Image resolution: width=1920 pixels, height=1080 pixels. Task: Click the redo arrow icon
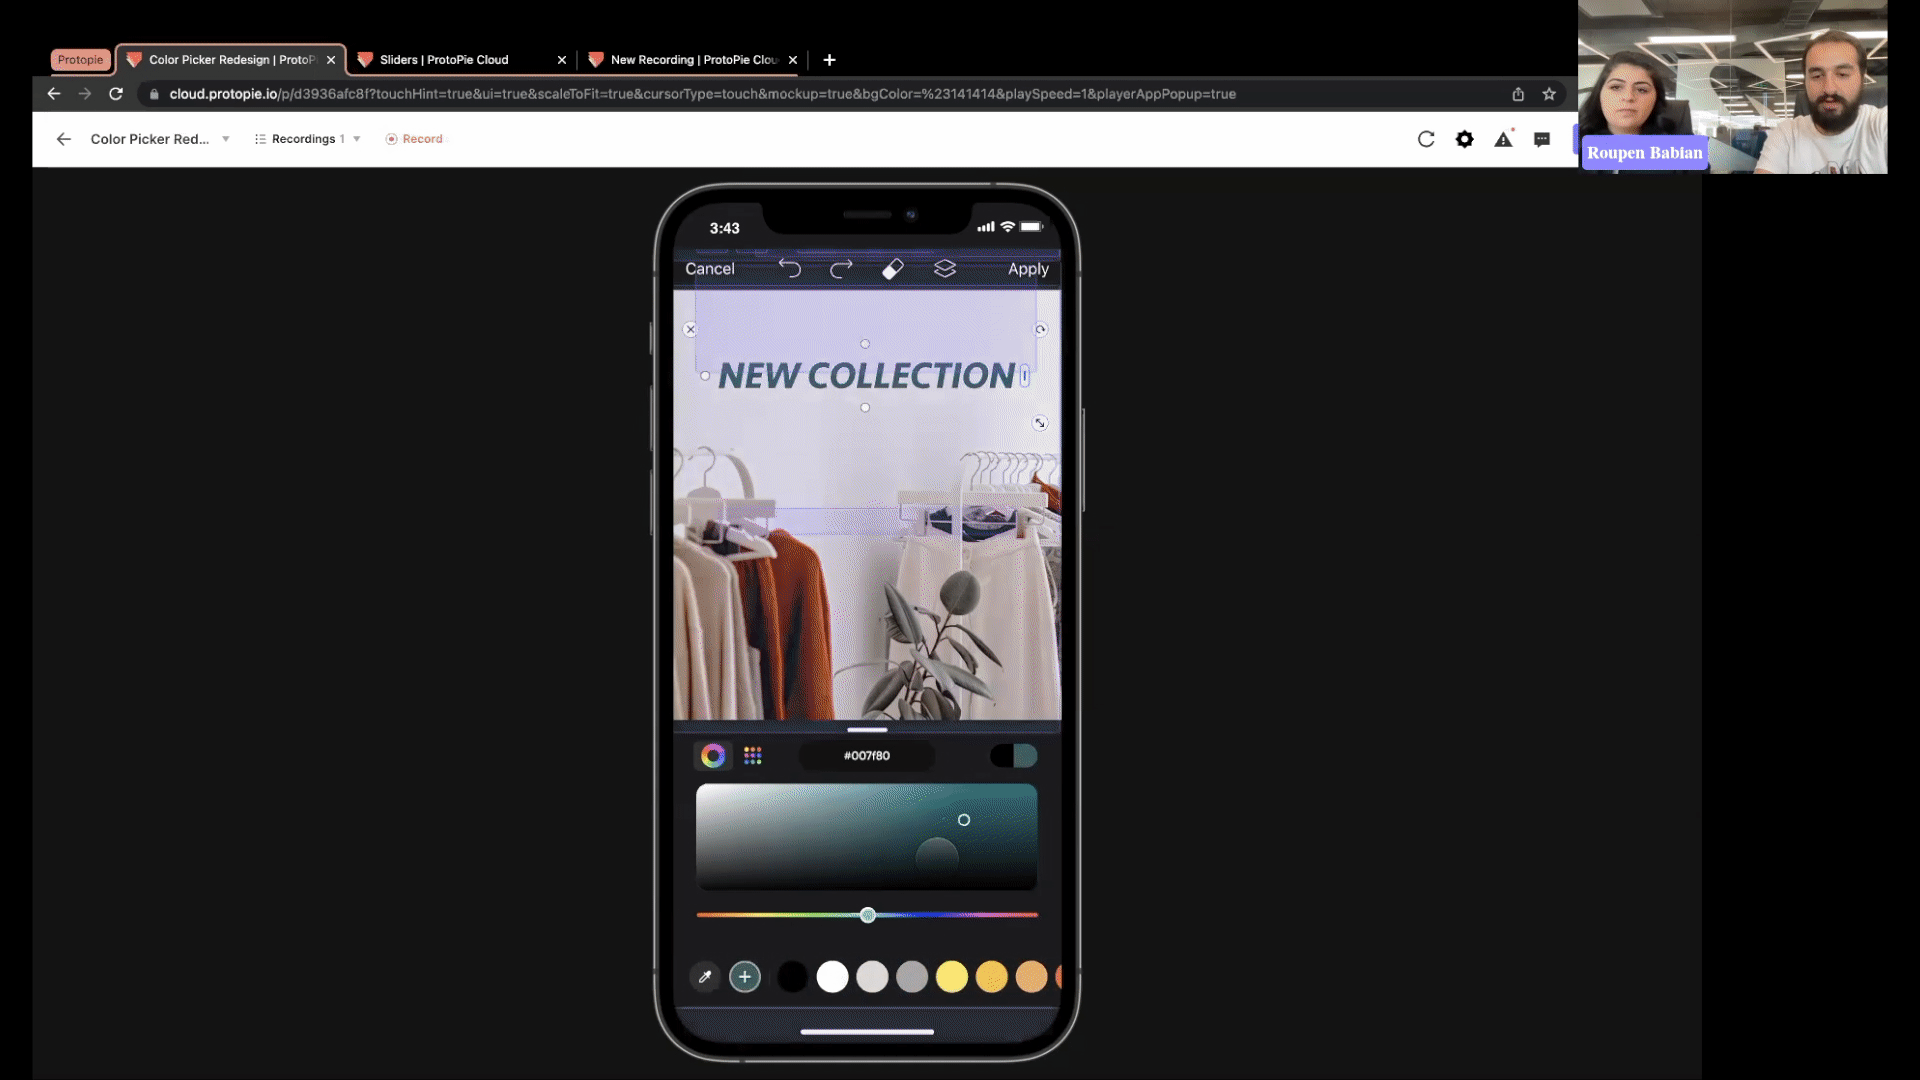[x=841, y=268]
